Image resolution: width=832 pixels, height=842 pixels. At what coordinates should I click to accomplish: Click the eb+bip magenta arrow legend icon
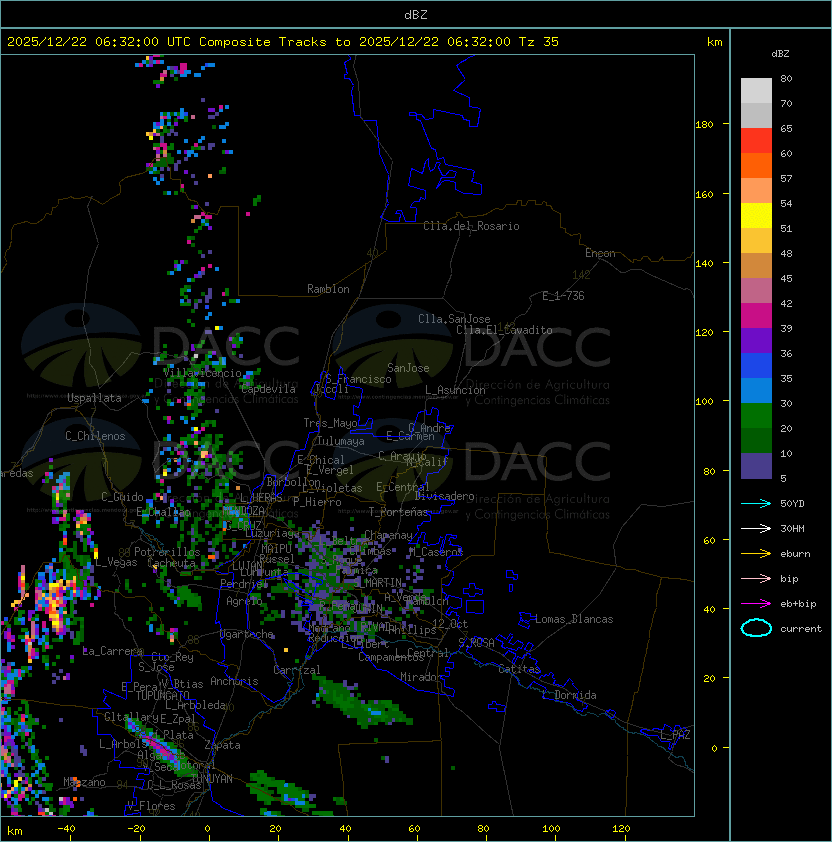click(x=756, y=604)
